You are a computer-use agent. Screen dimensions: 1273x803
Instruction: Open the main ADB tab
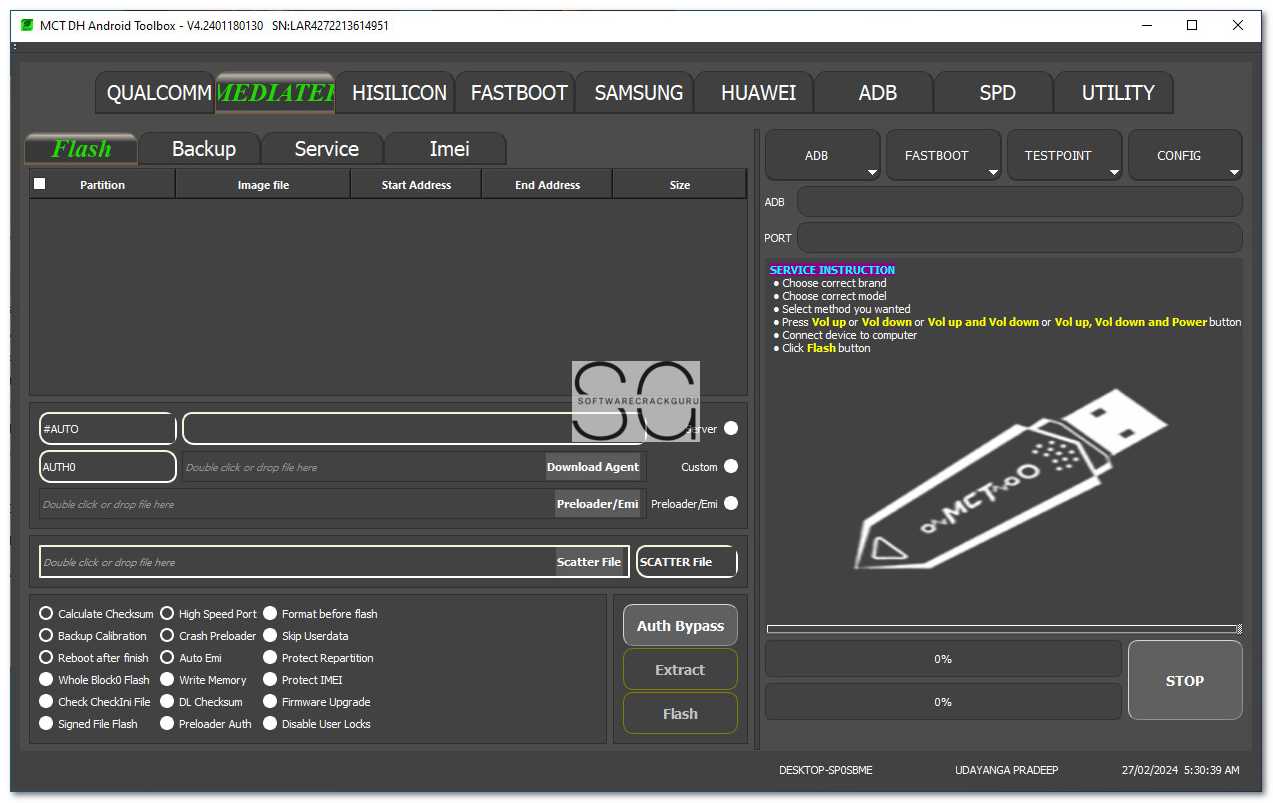click(x=875, y=93)
